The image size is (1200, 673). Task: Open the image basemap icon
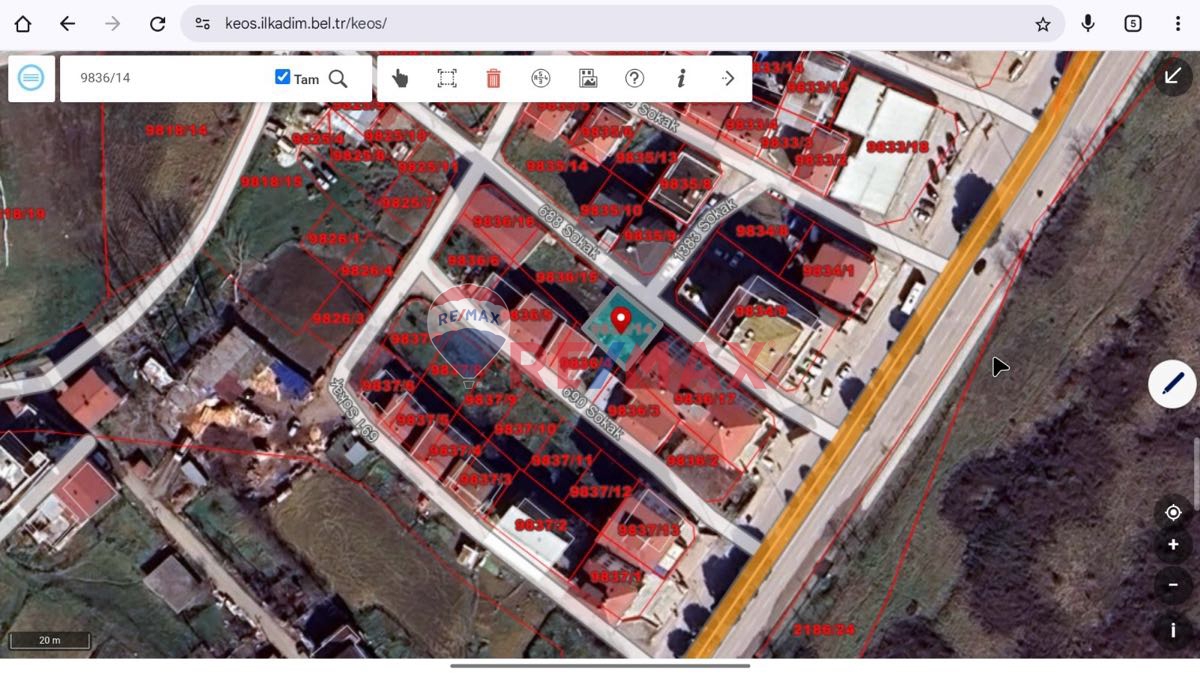point(588,78)
